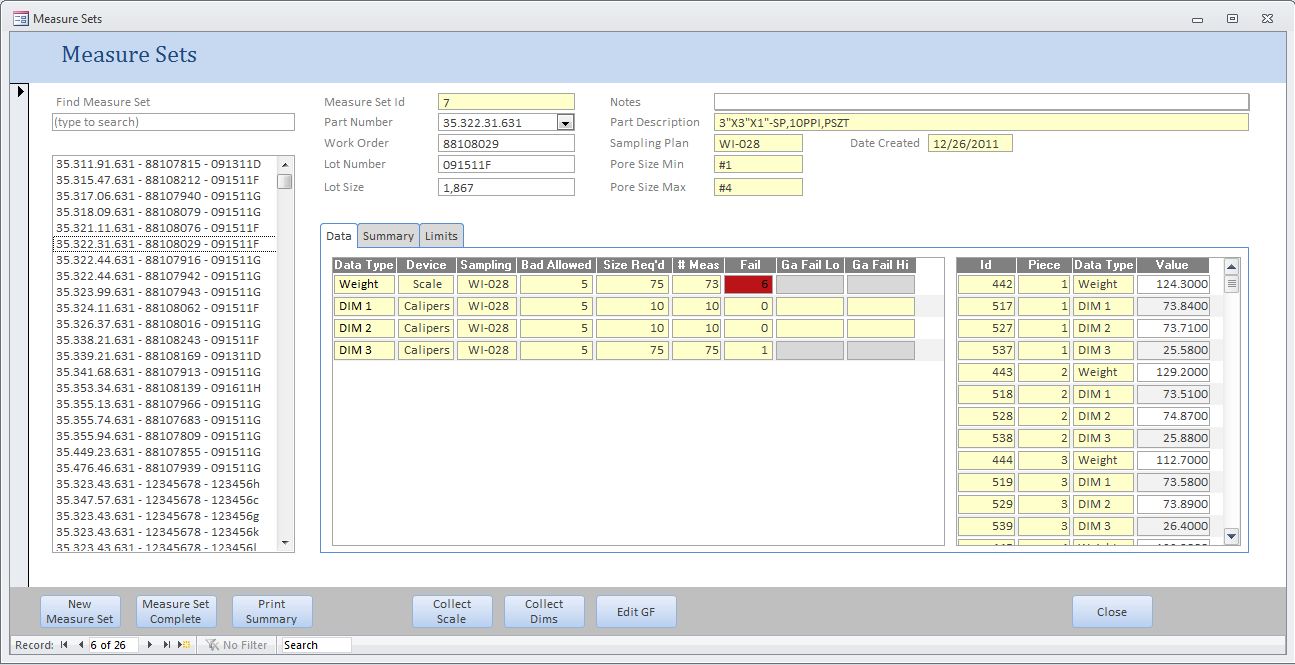Click the record navigation Search box
1295x665 pixels.
pos(316,645)
